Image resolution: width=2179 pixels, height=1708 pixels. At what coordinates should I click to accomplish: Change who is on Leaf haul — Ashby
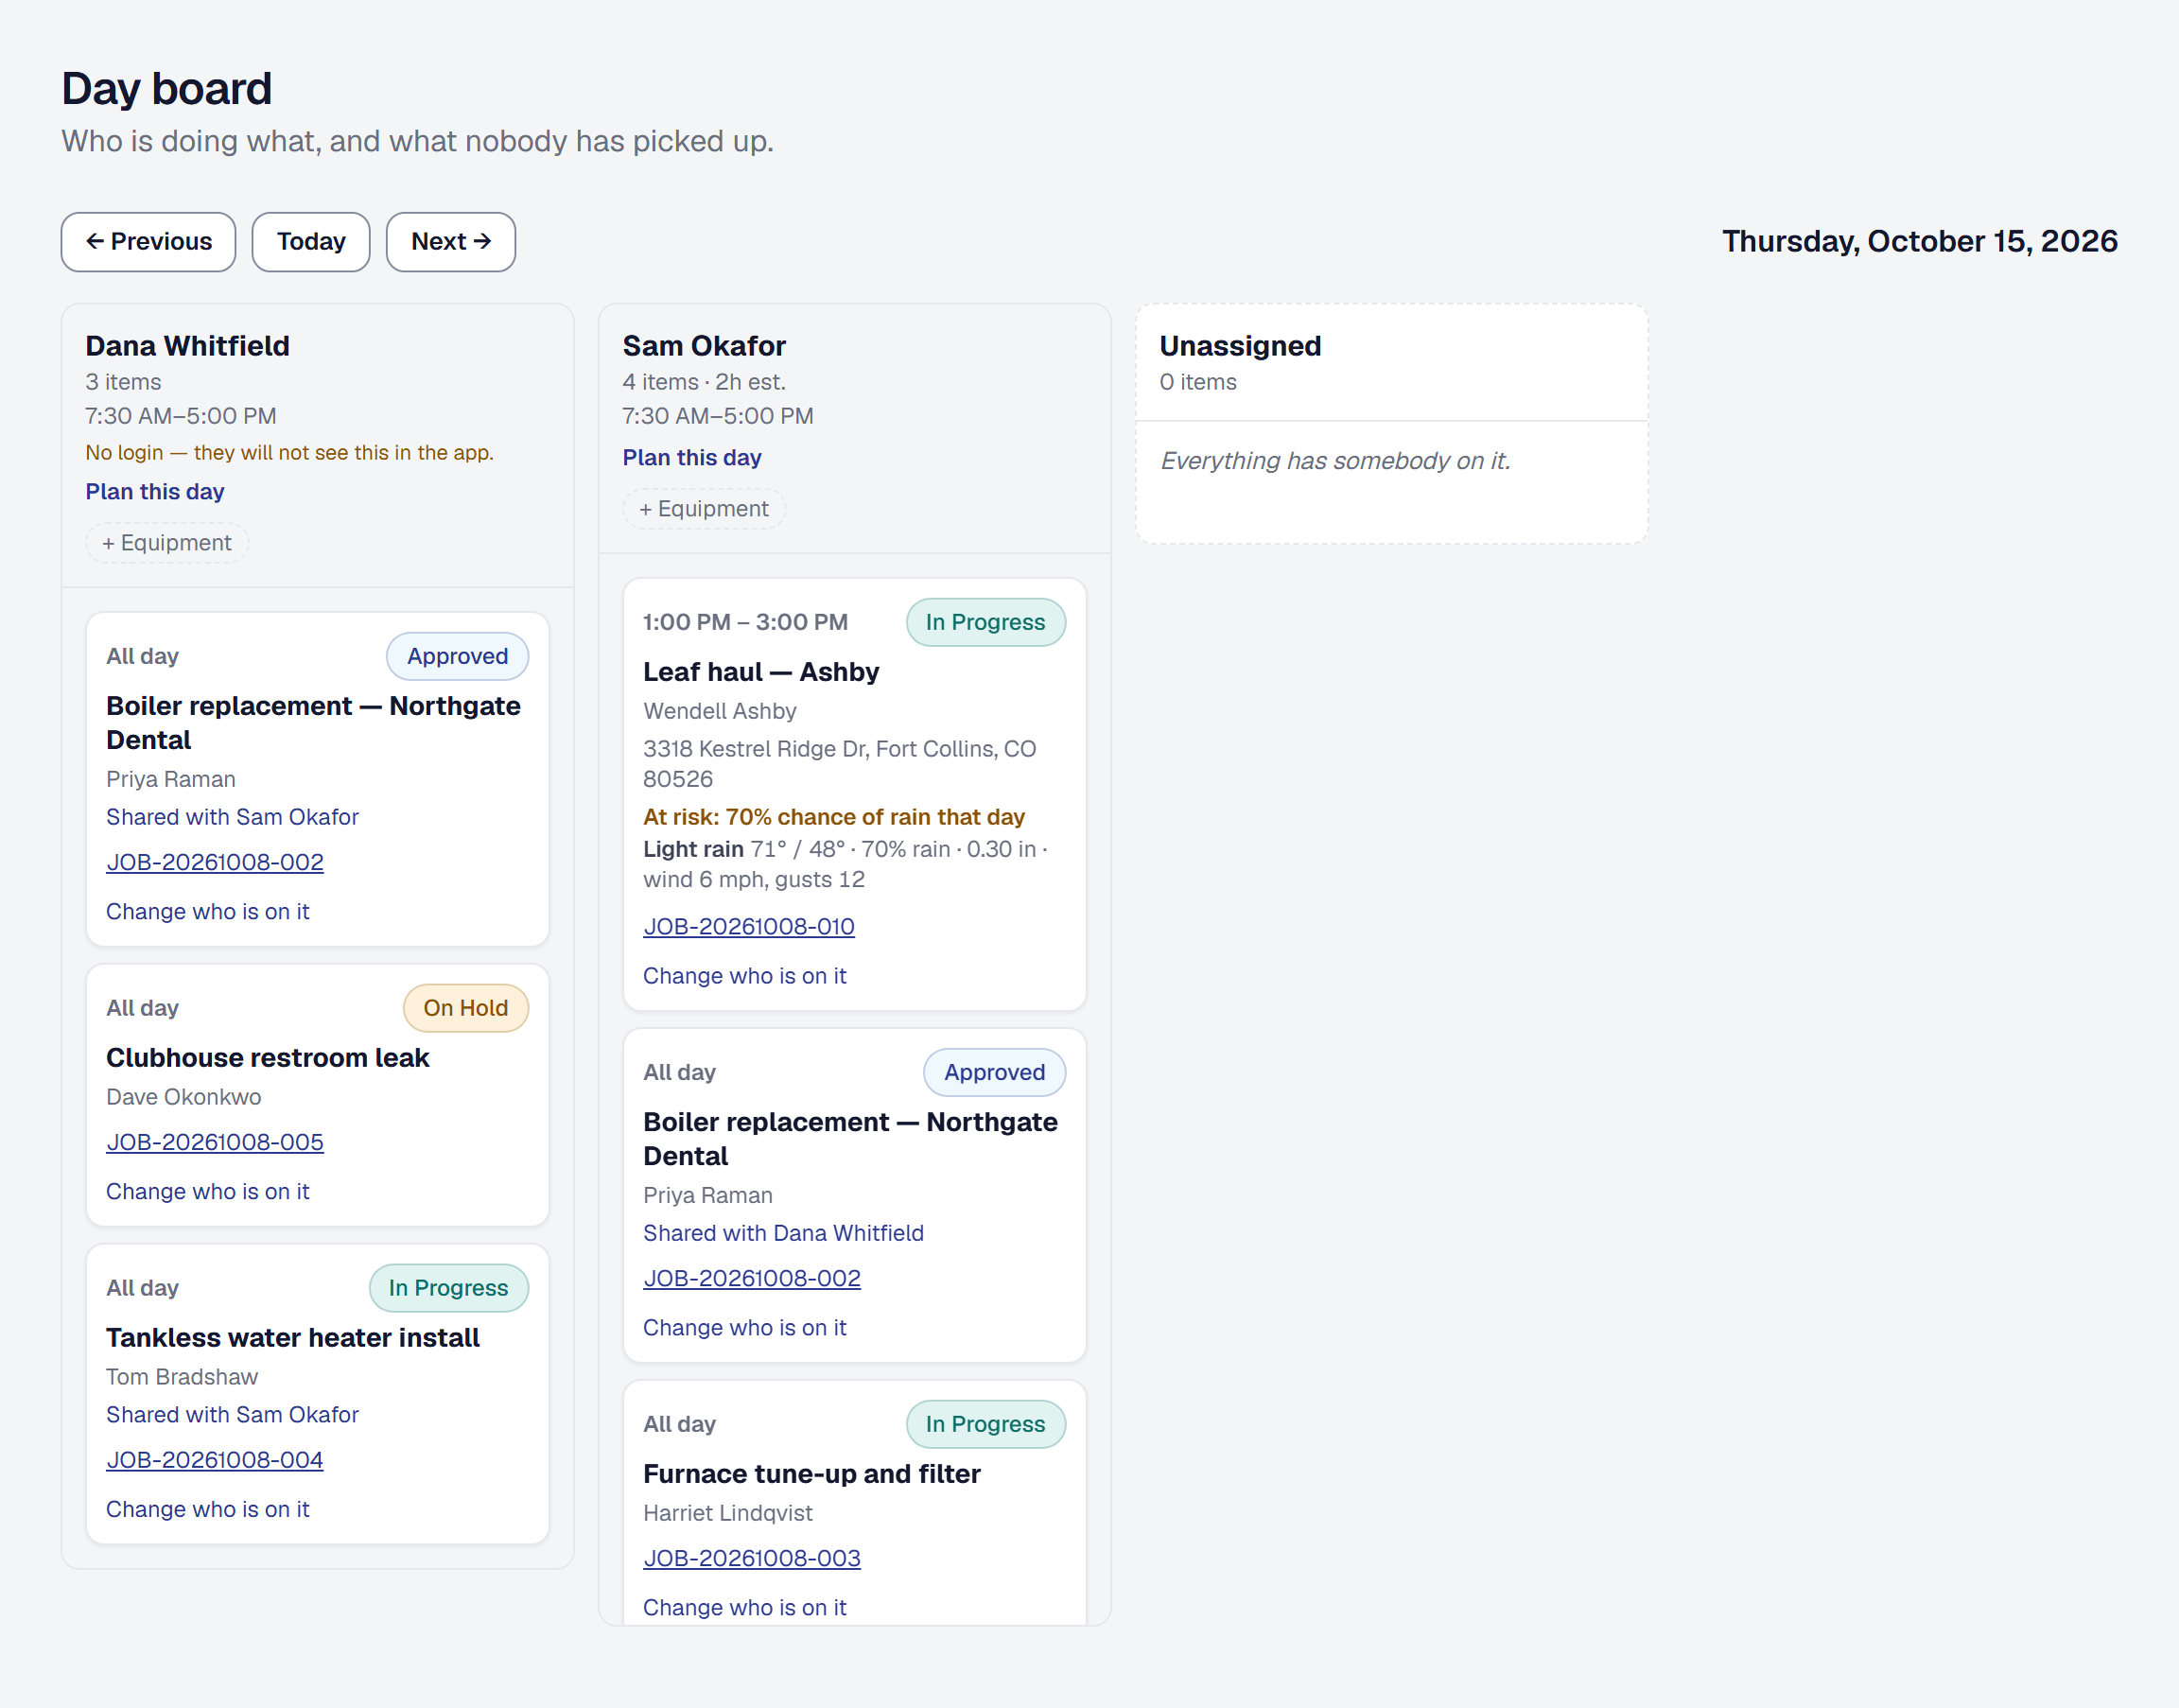pos(745,976)
